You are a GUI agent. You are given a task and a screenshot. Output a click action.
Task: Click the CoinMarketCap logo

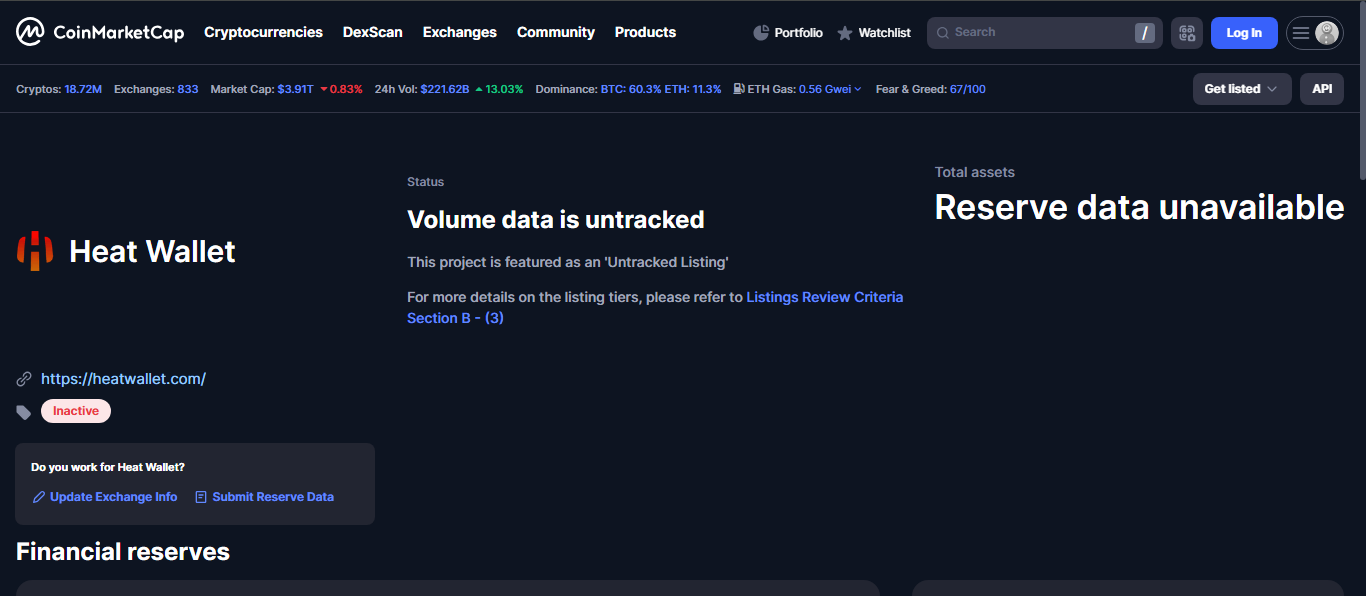point(100,32)
